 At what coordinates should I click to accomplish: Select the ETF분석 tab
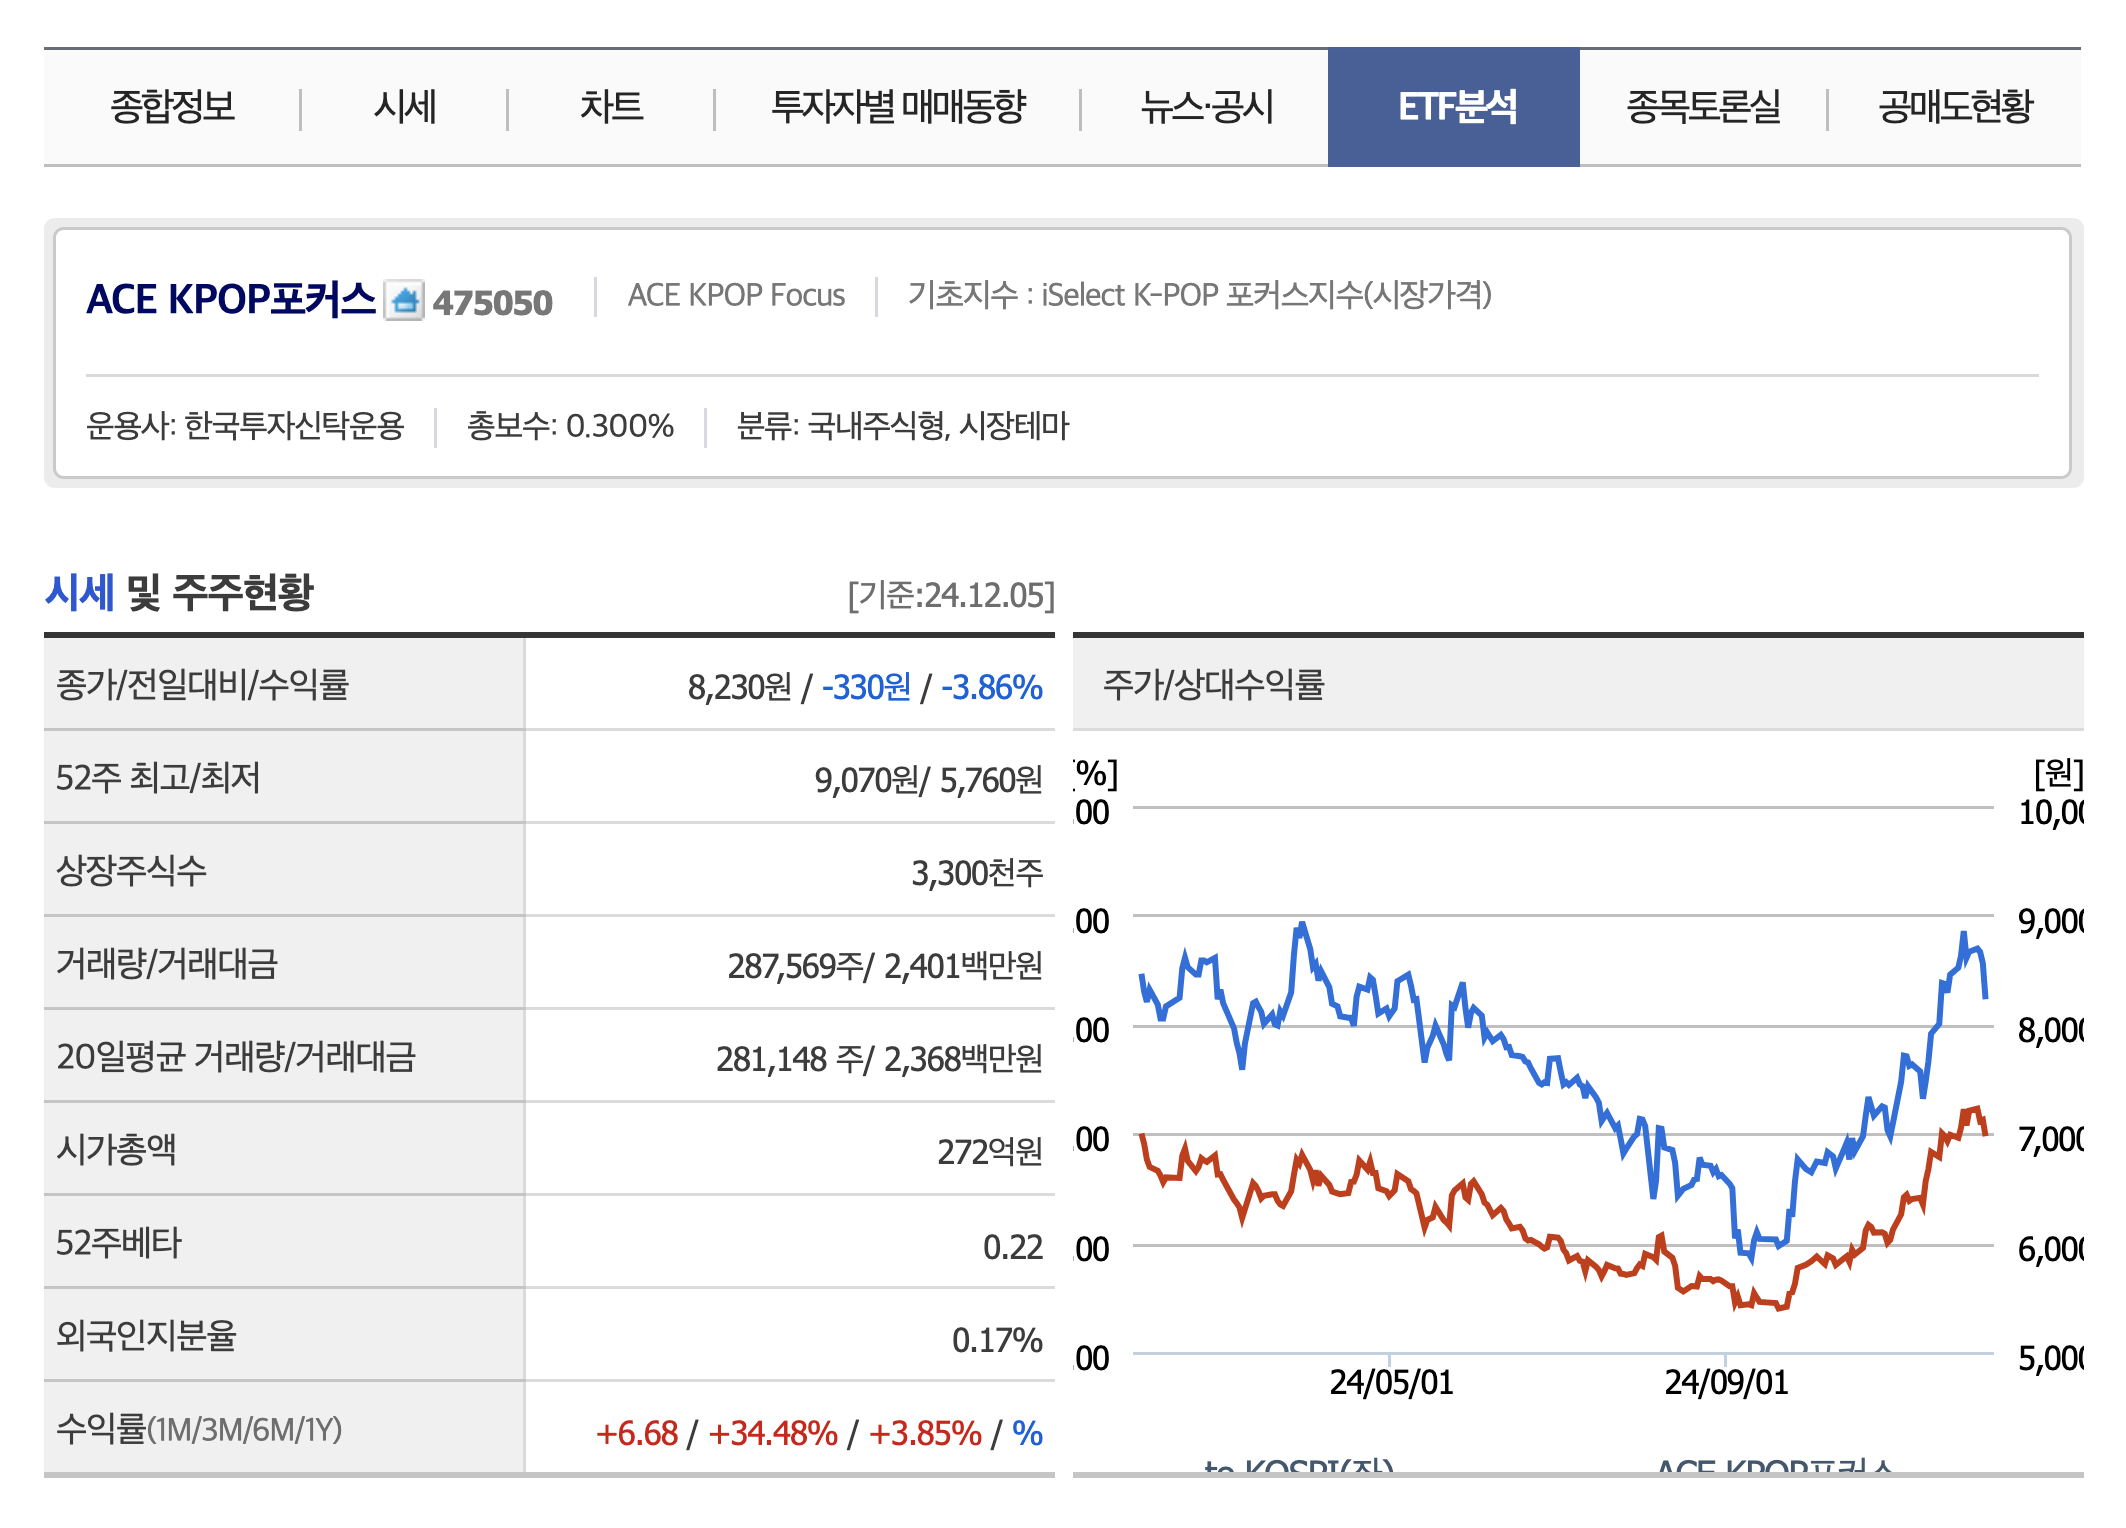(x=1454, y=107)
